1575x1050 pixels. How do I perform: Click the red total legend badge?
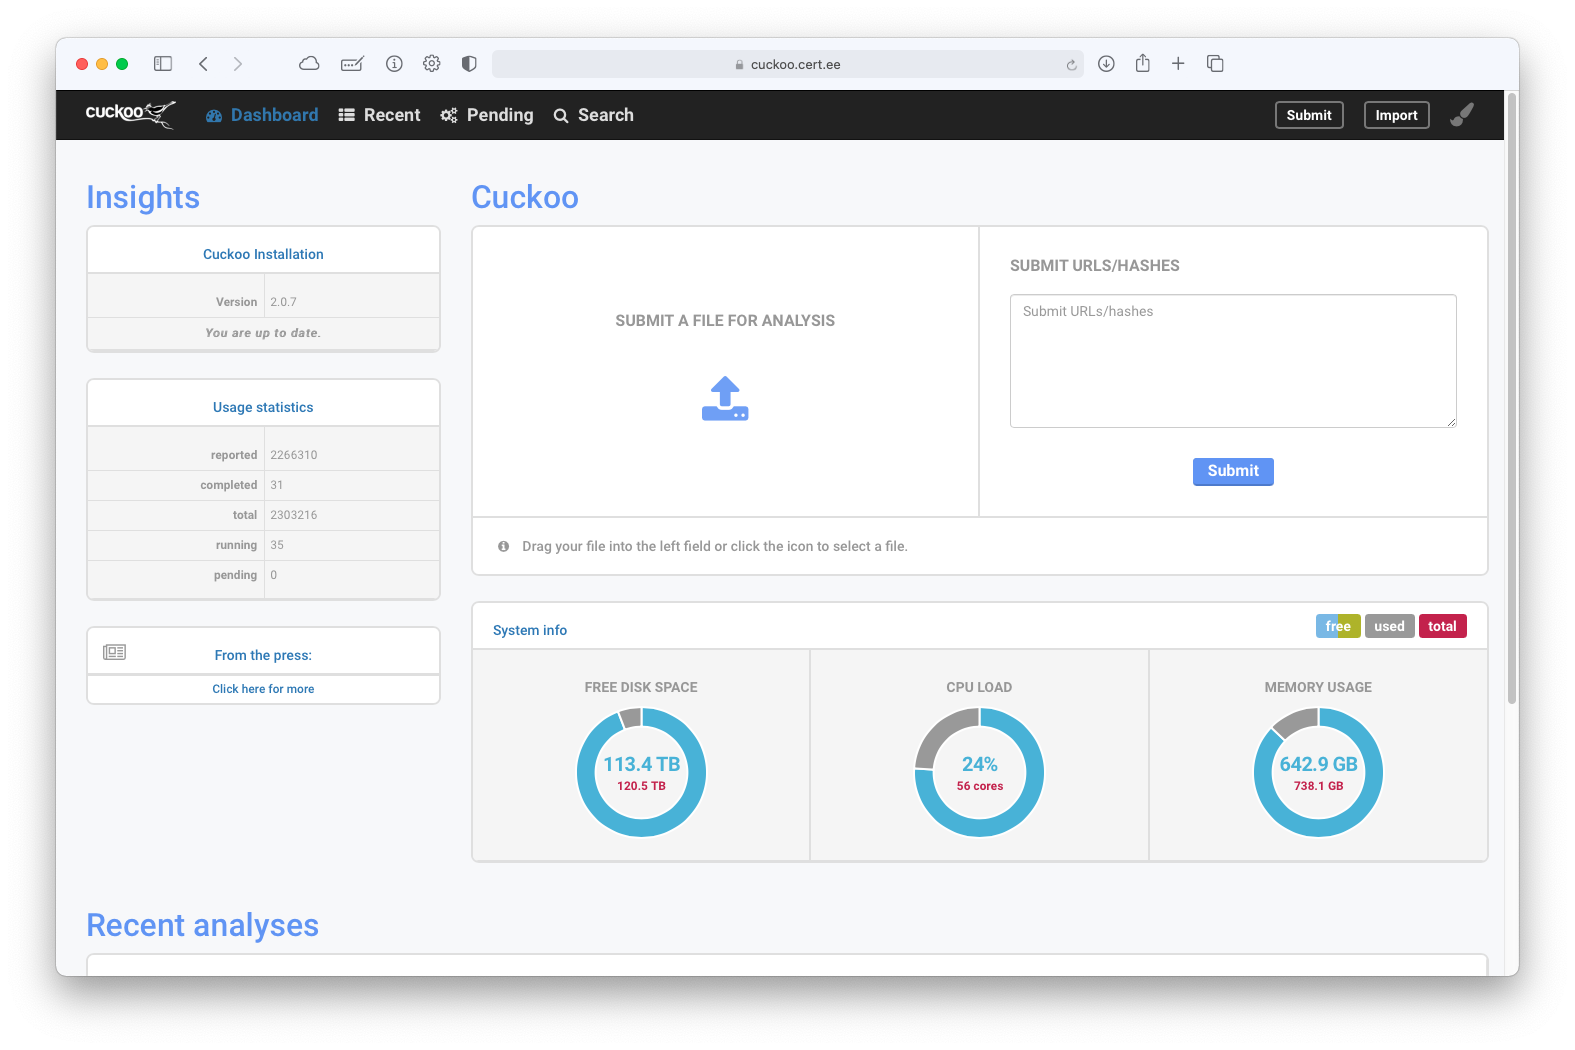tap(1442, 626)
